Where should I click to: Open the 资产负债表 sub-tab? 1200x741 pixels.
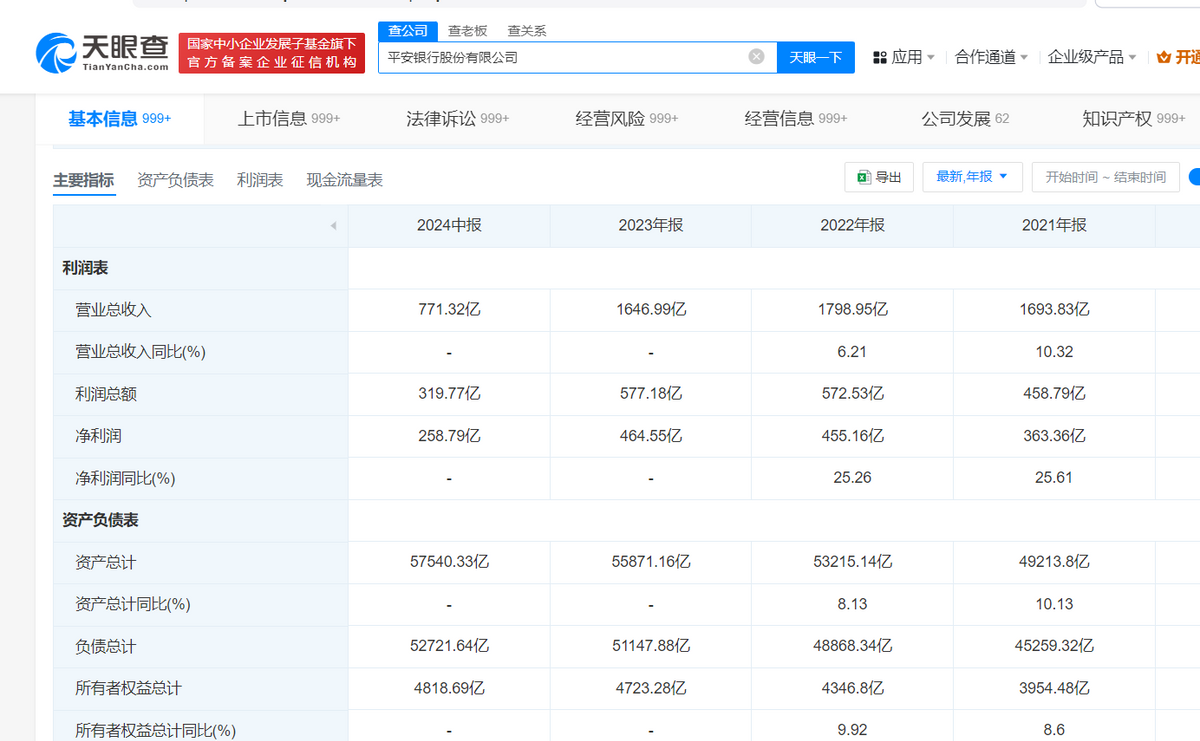pos(175,180)
